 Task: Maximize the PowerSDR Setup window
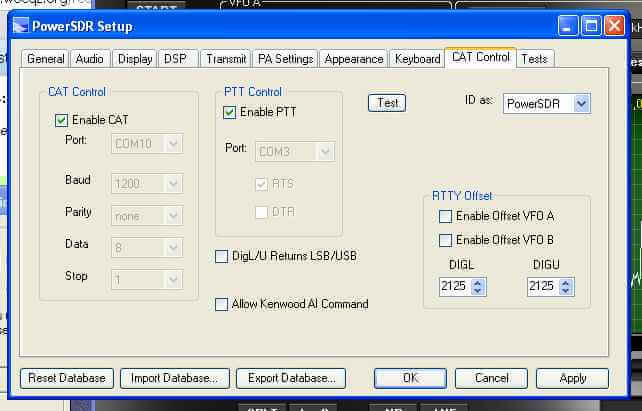(591, 26)
